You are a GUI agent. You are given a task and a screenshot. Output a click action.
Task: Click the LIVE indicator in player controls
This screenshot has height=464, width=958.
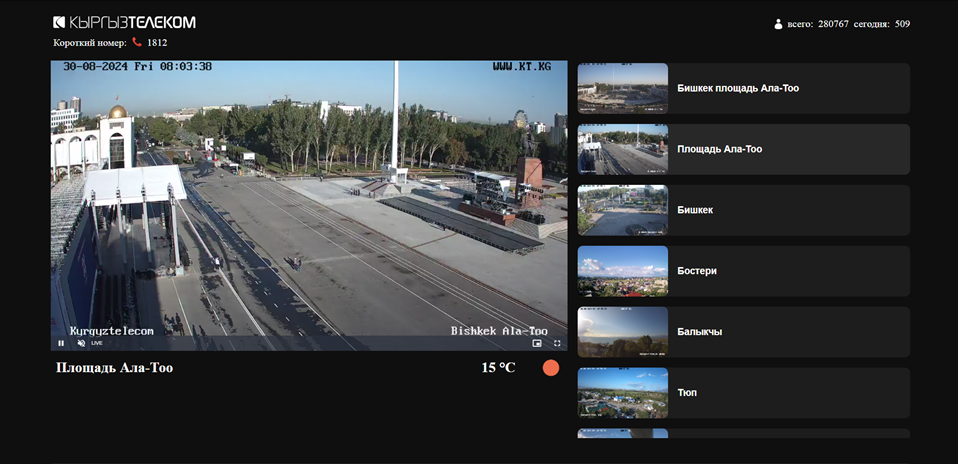coord(97,344)
